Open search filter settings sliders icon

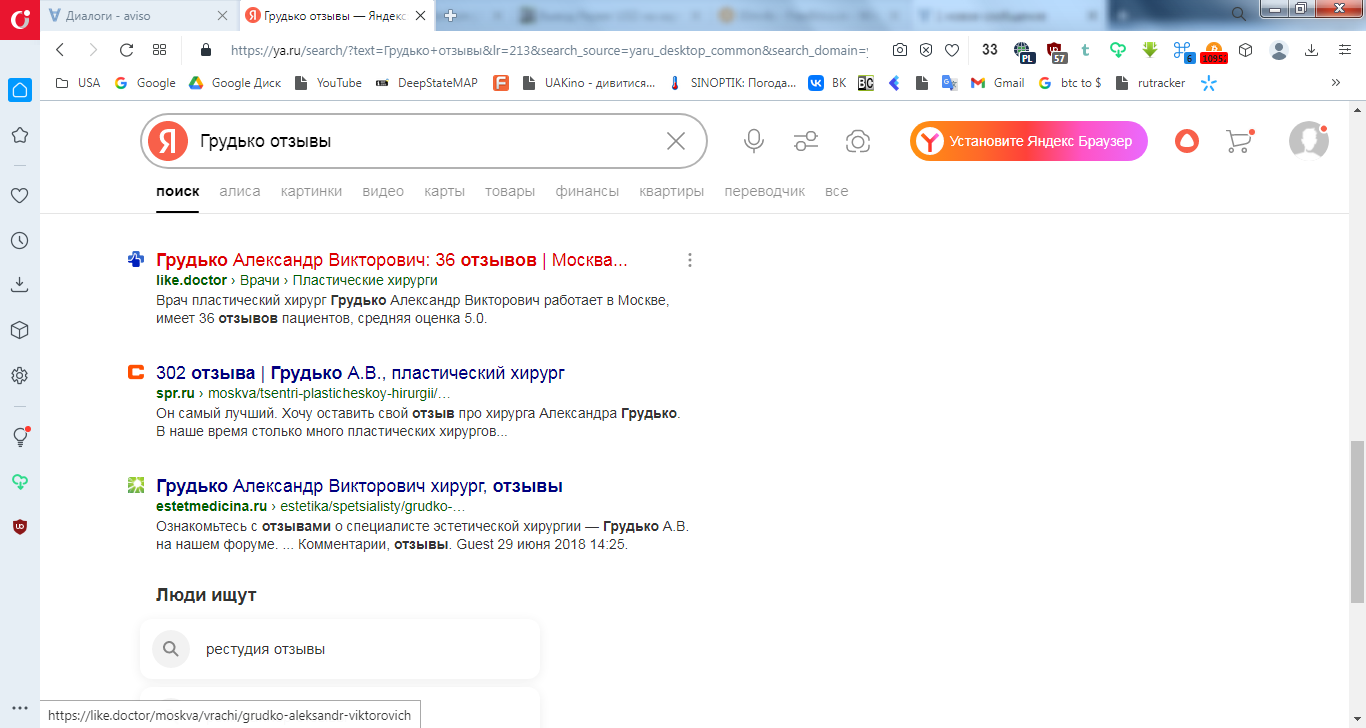[x=806, y=141]
